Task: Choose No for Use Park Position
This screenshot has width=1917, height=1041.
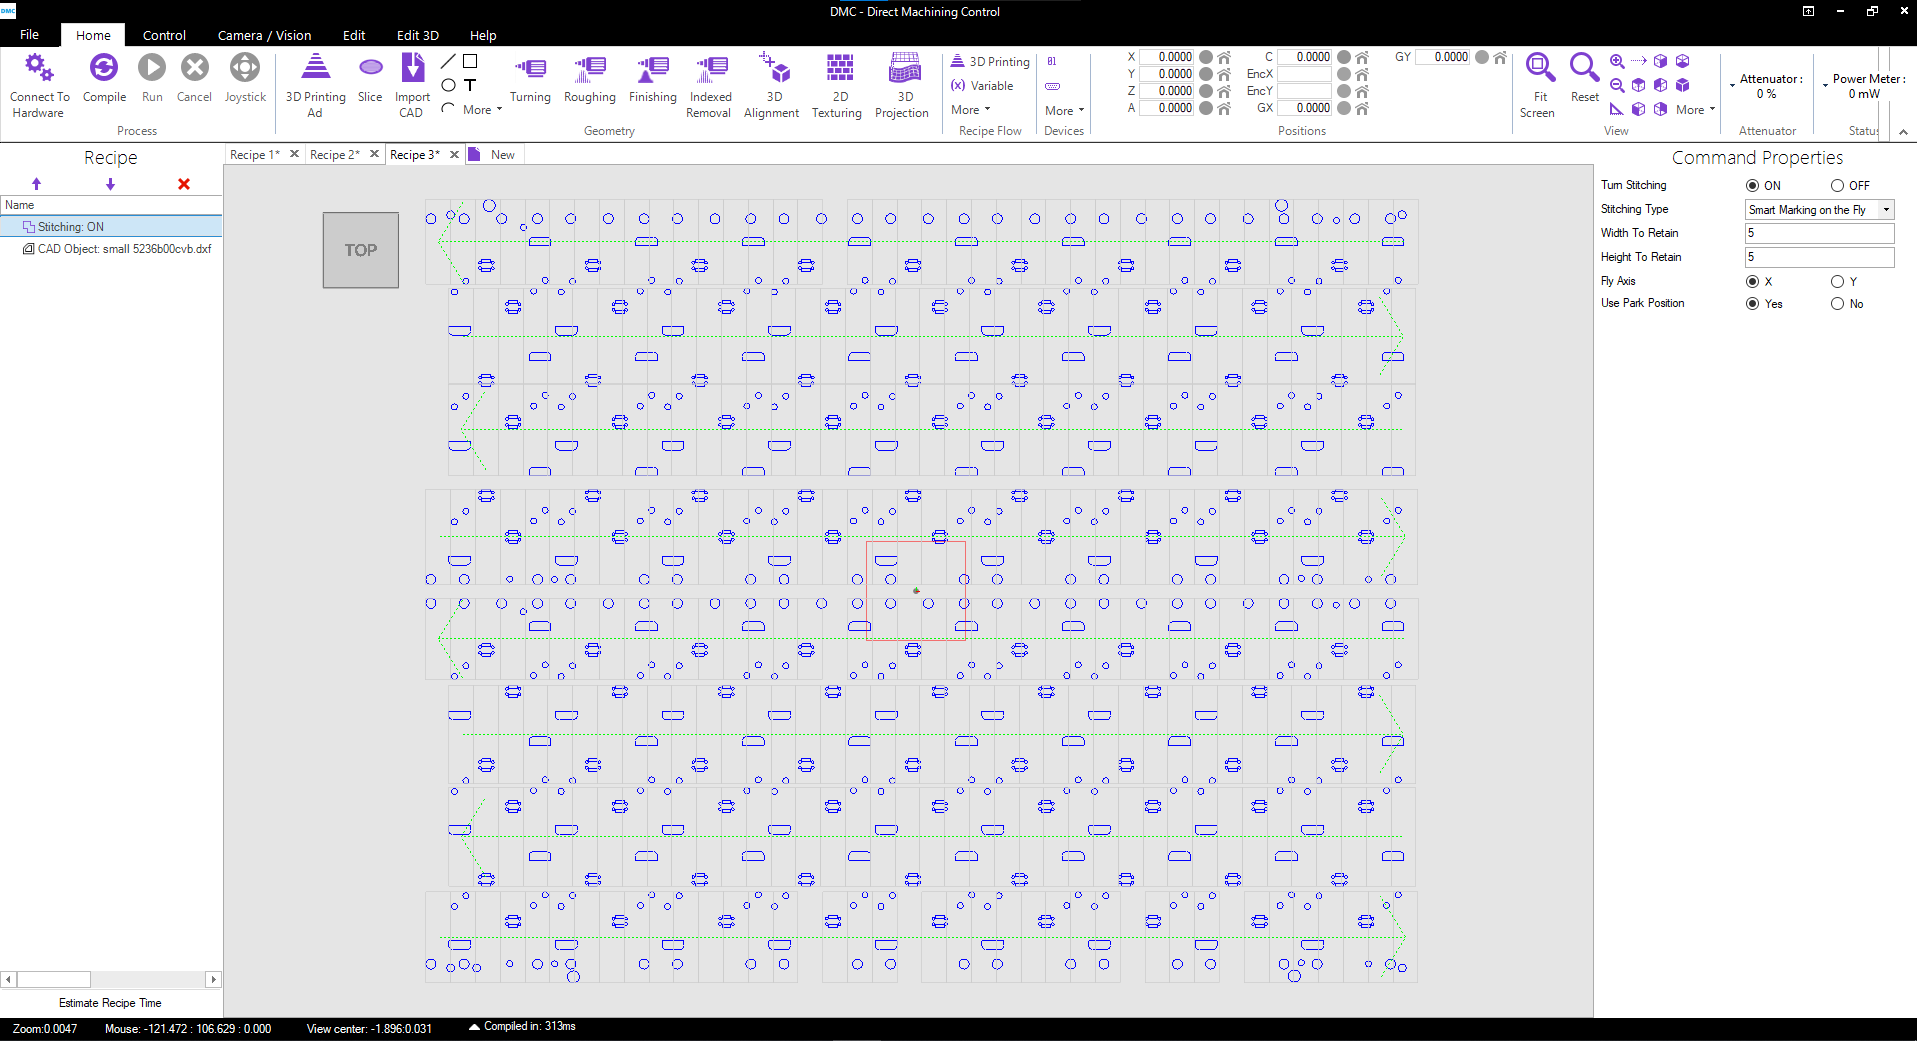Action: pos(1837,304)
